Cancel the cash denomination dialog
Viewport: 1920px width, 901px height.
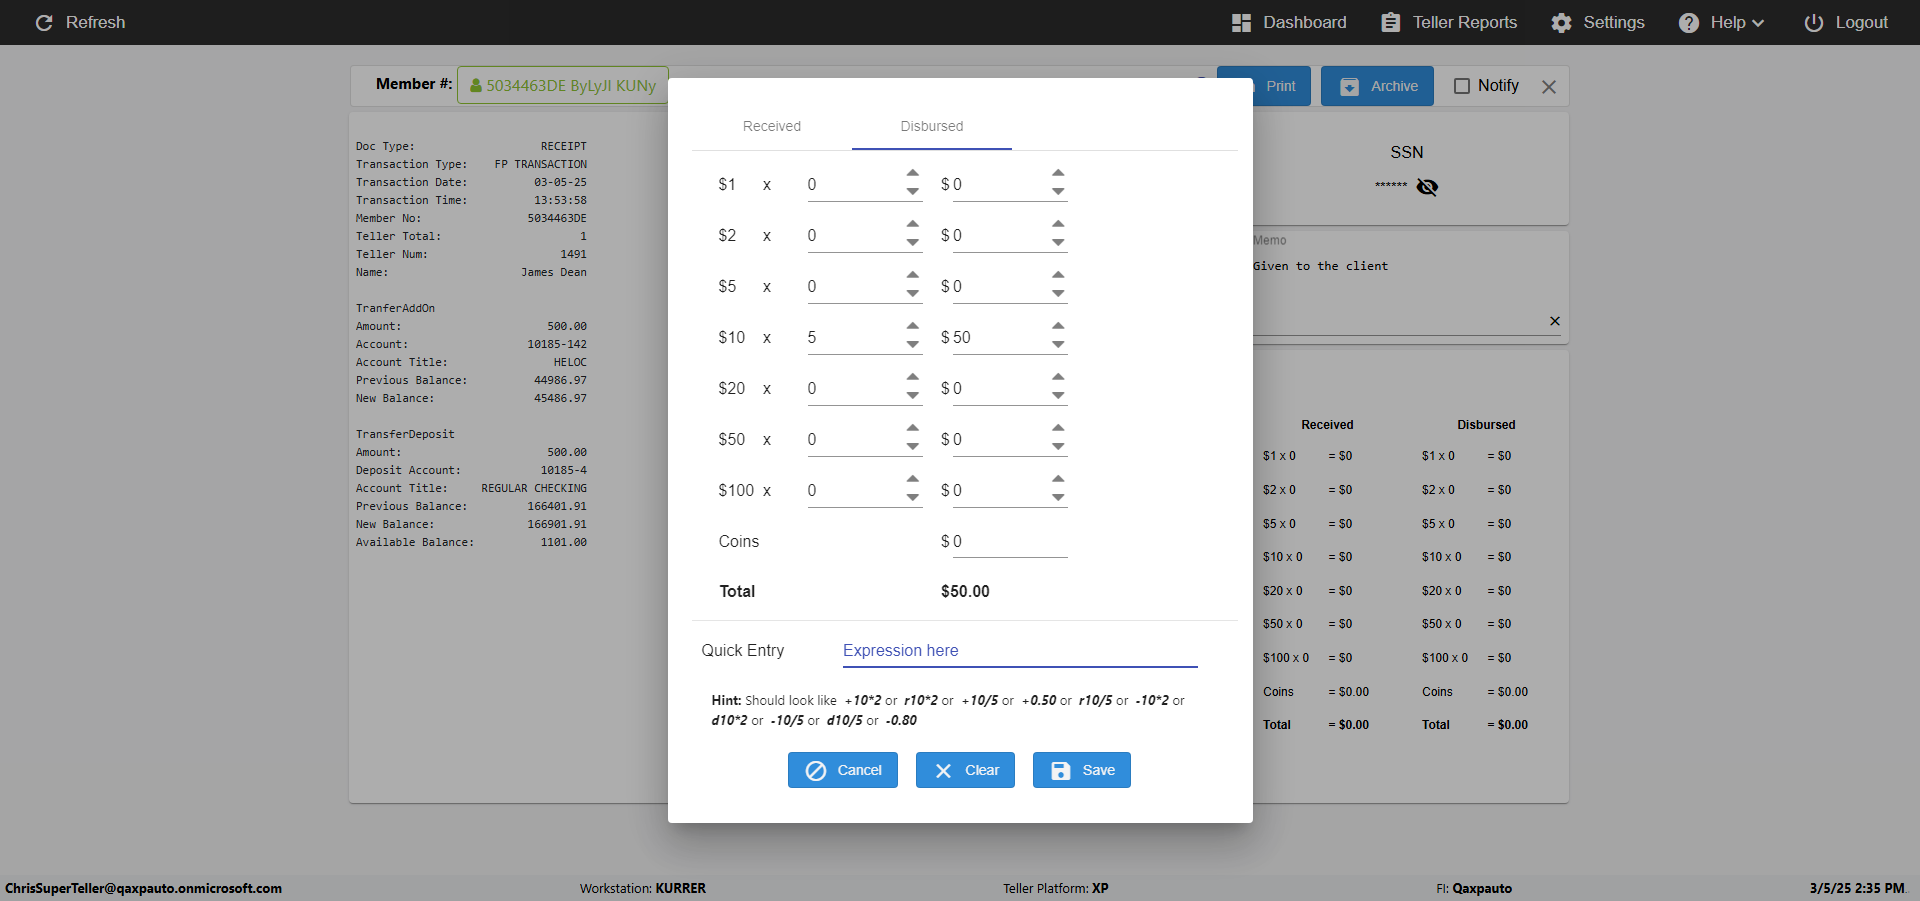843,770
